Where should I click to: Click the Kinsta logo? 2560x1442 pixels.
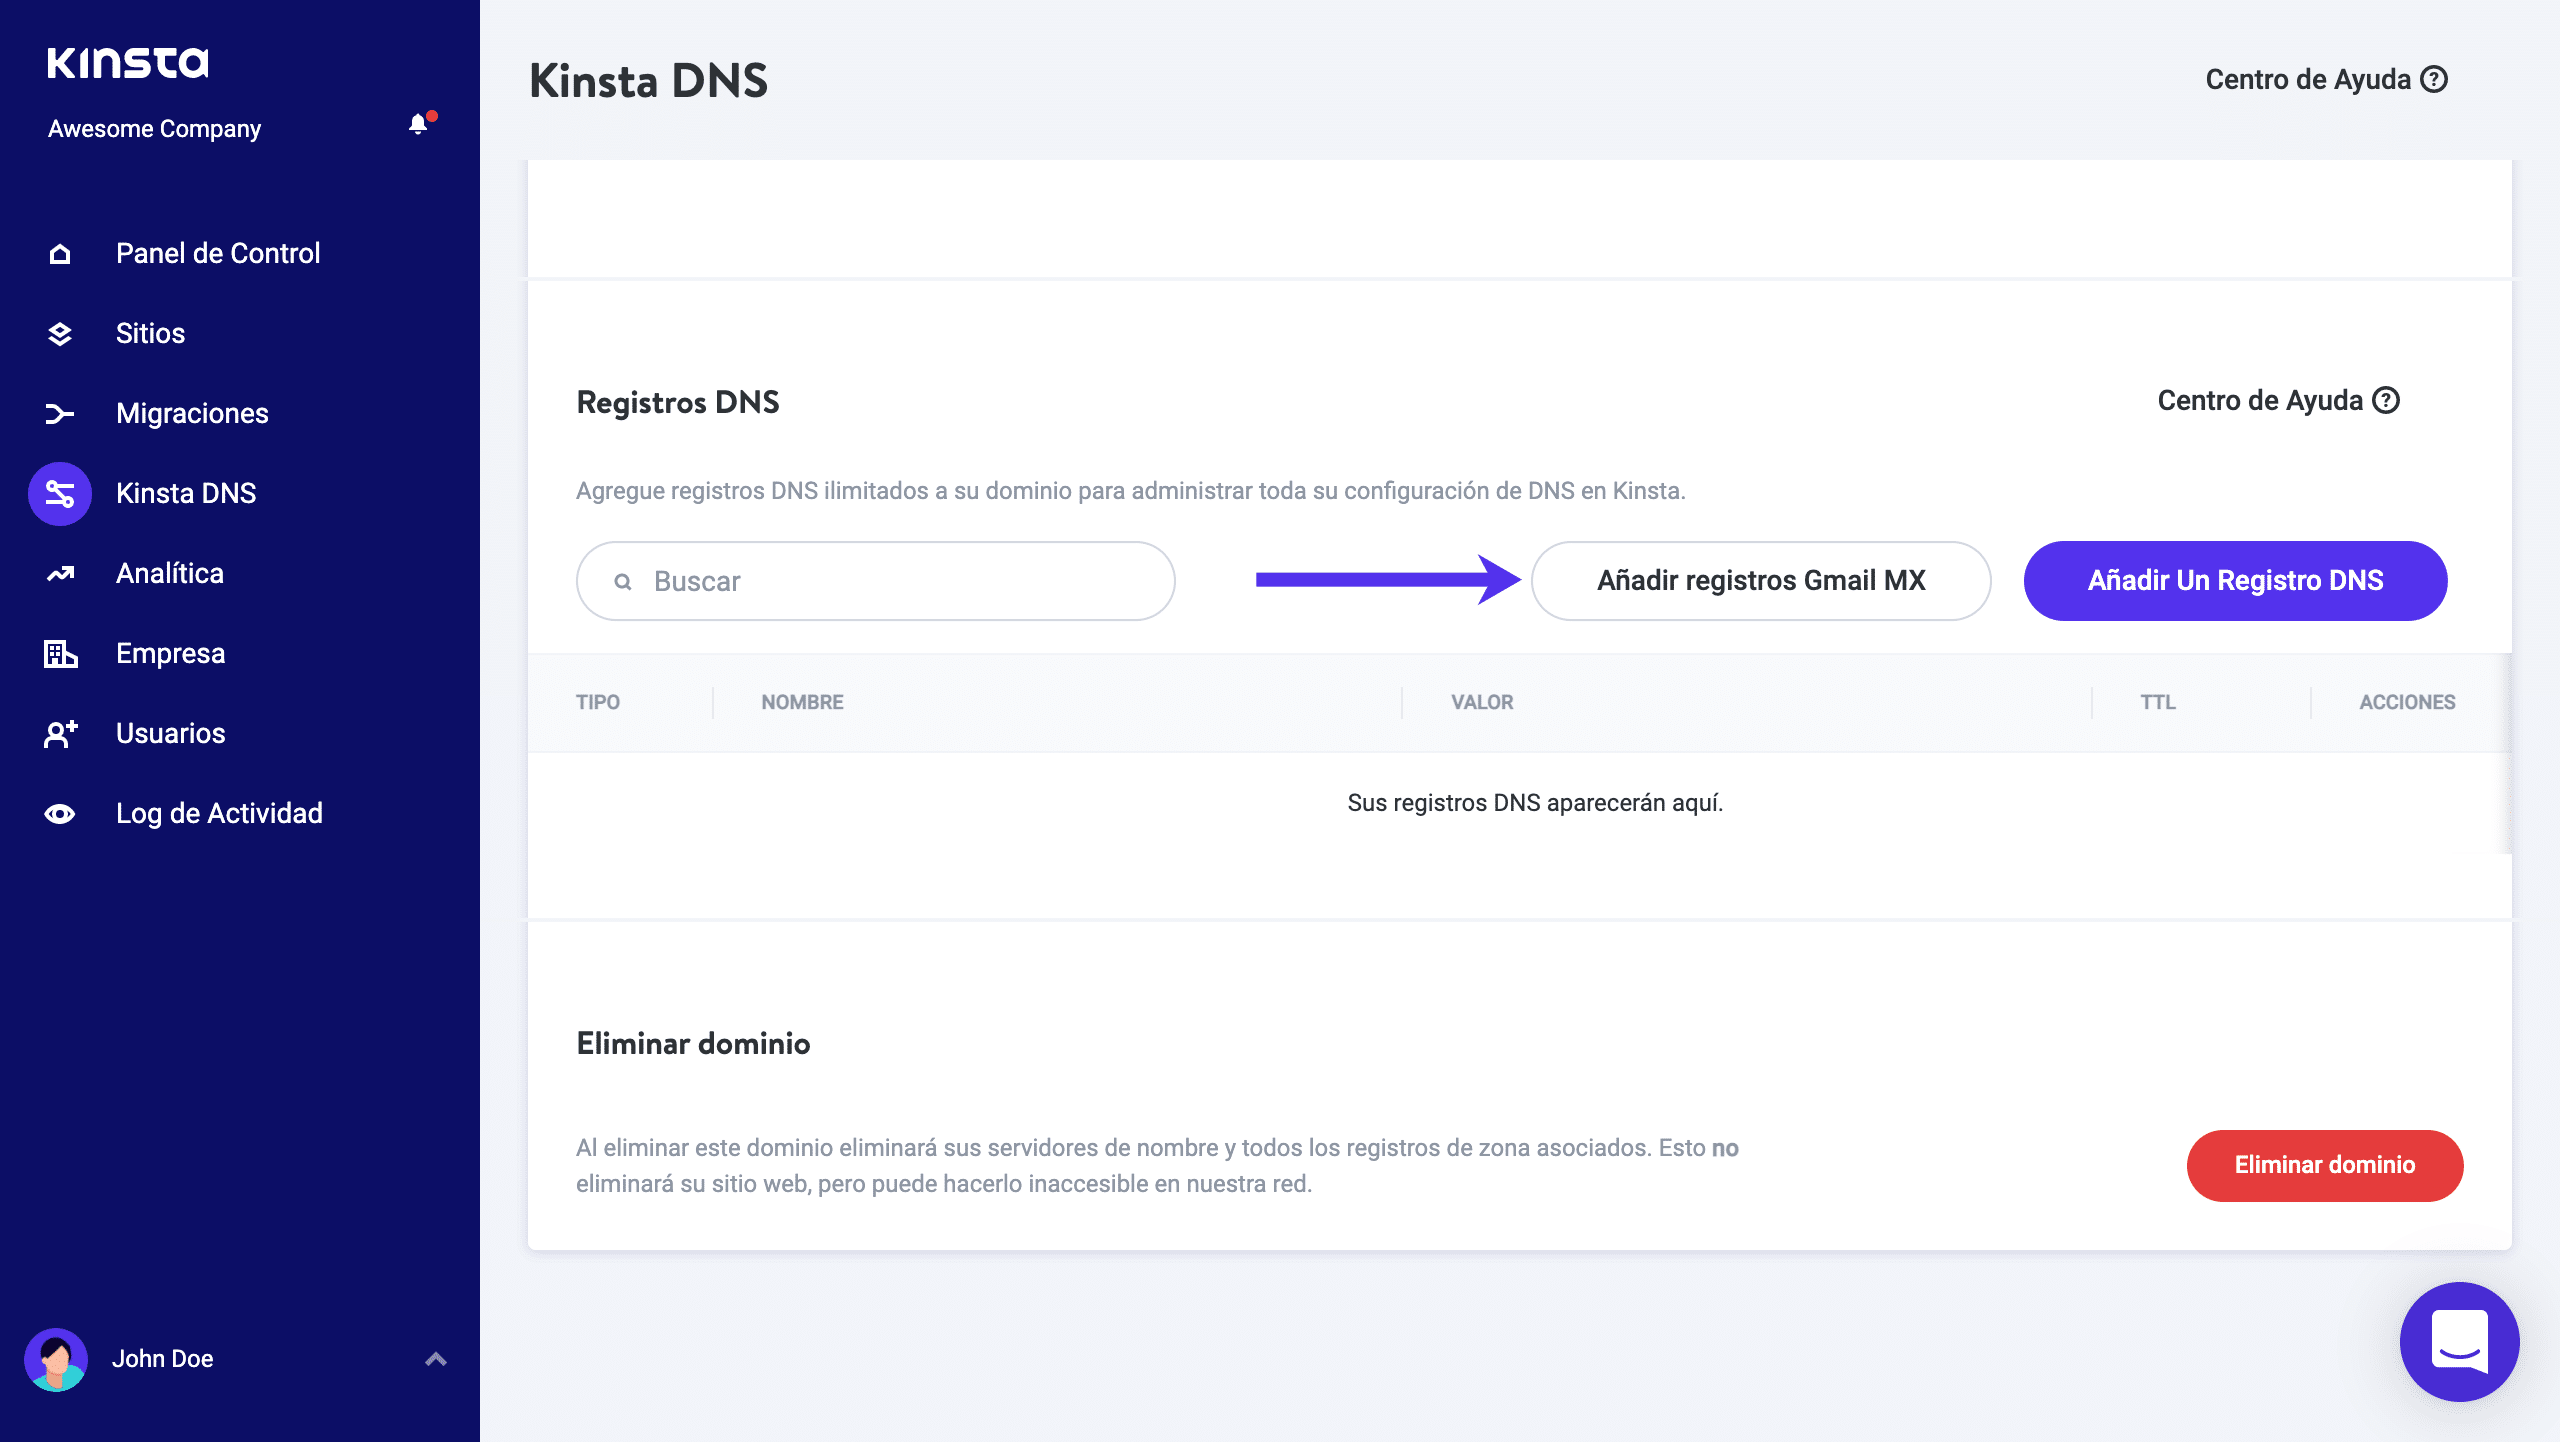click(x=128, y=63)
